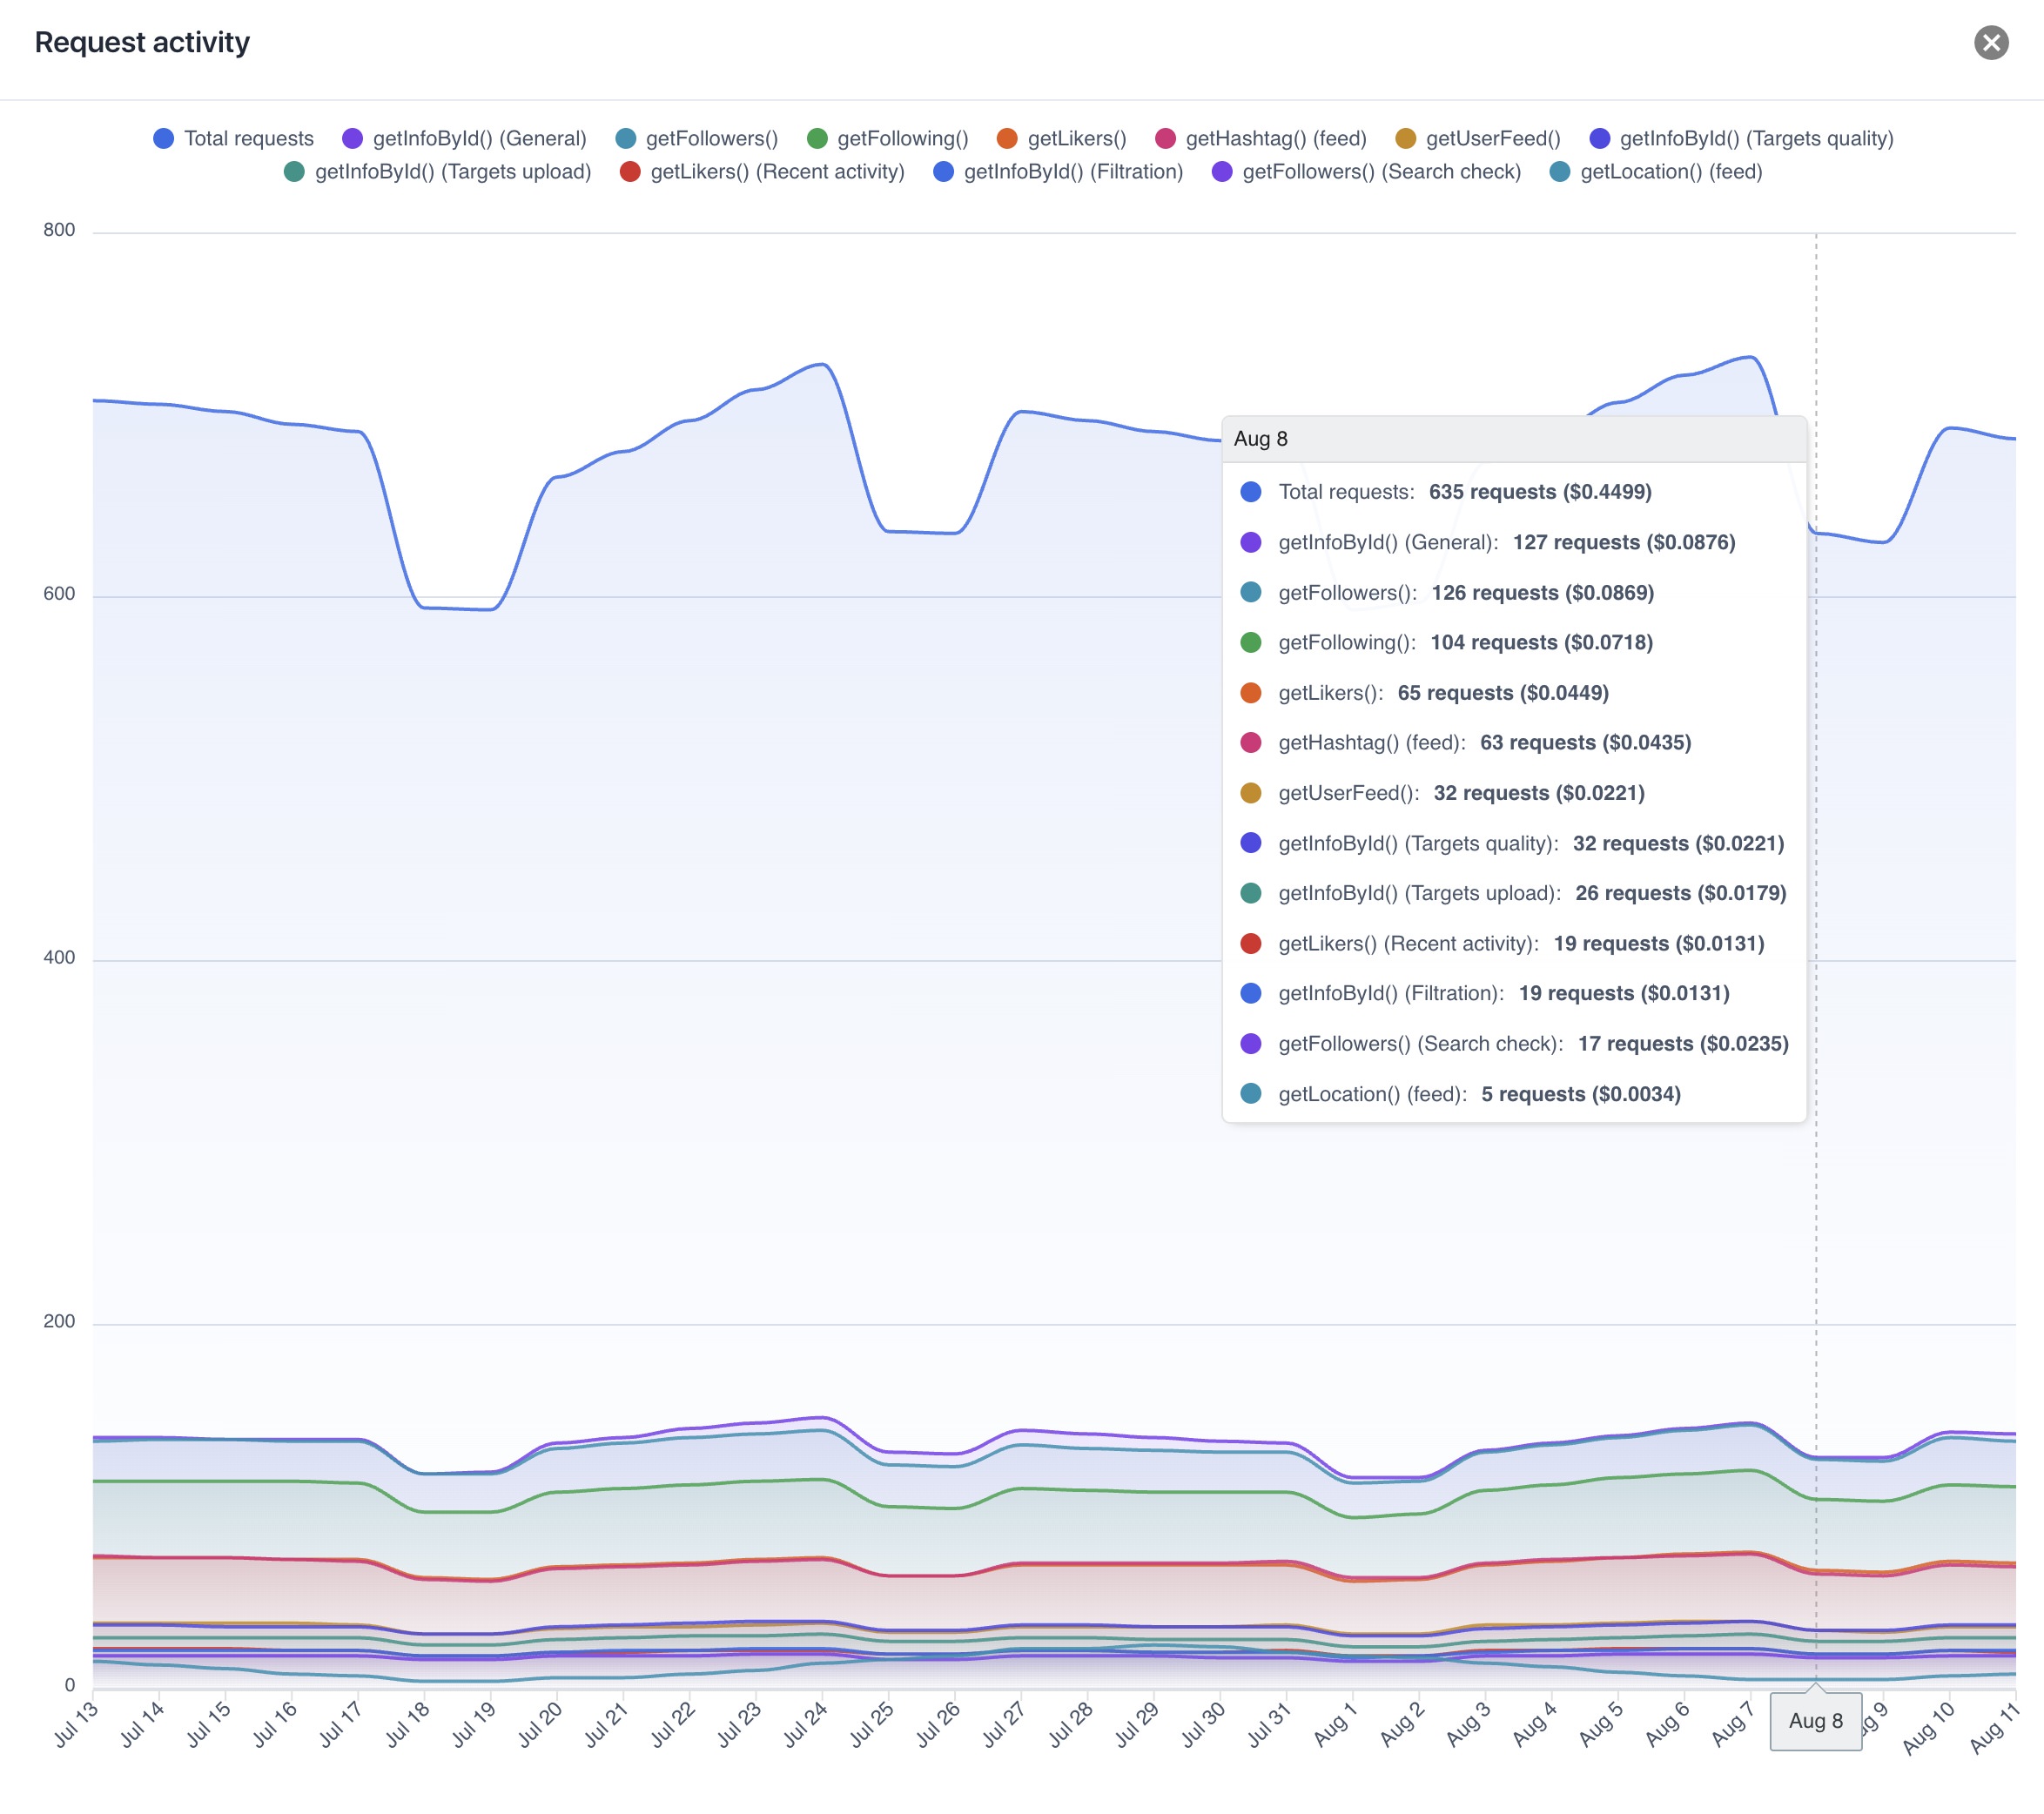Toggle getInfoById() (Filtration) legend entry
This screenshot has width=2044, height=1814.
1057,171
